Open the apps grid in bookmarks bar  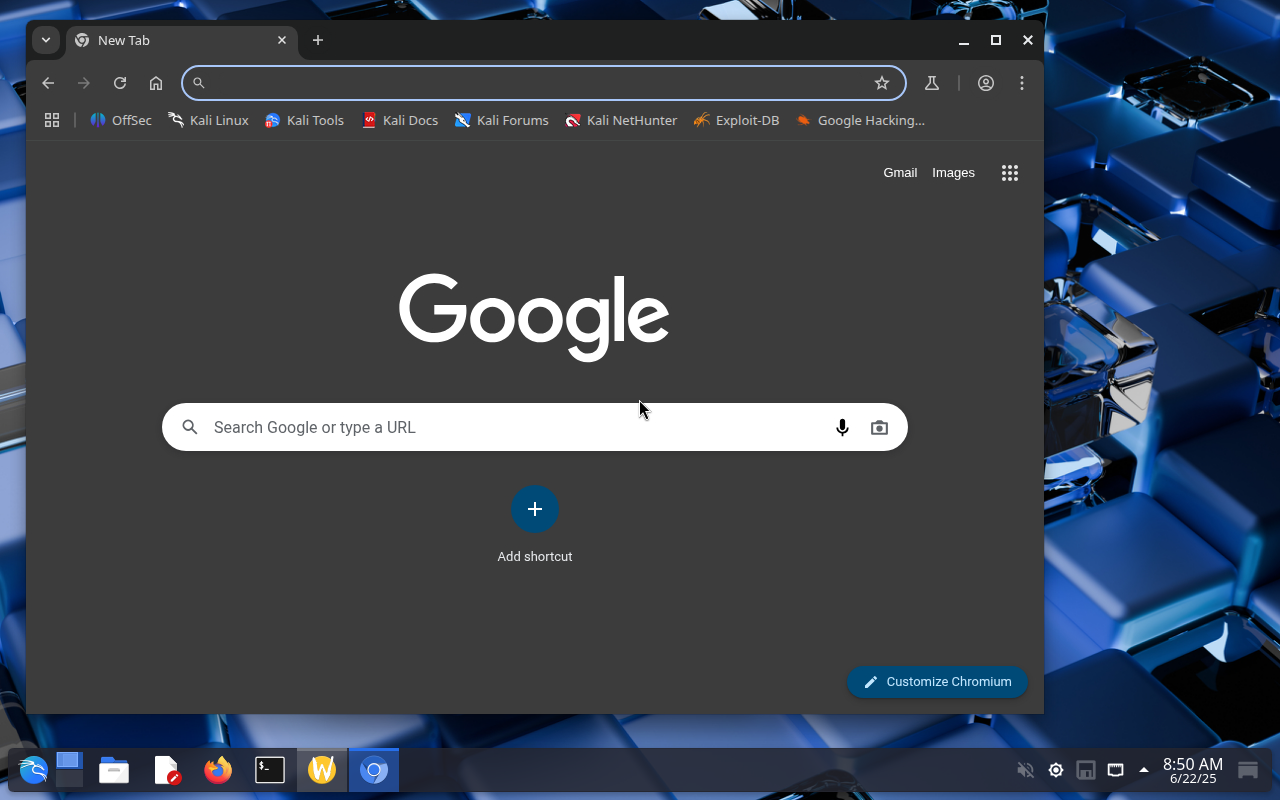52,120
